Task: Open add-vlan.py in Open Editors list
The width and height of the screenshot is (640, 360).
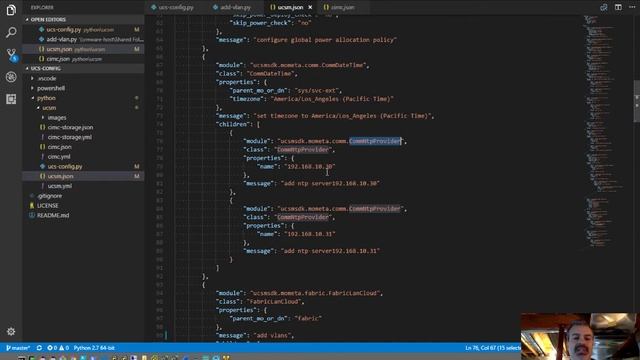Action: [61, 40]
